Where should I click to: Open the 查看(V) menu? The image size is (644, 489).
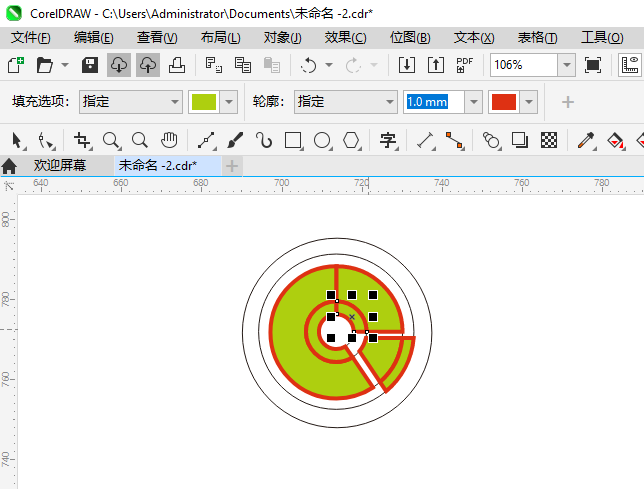pyautogui.click(x=157, y=38)
